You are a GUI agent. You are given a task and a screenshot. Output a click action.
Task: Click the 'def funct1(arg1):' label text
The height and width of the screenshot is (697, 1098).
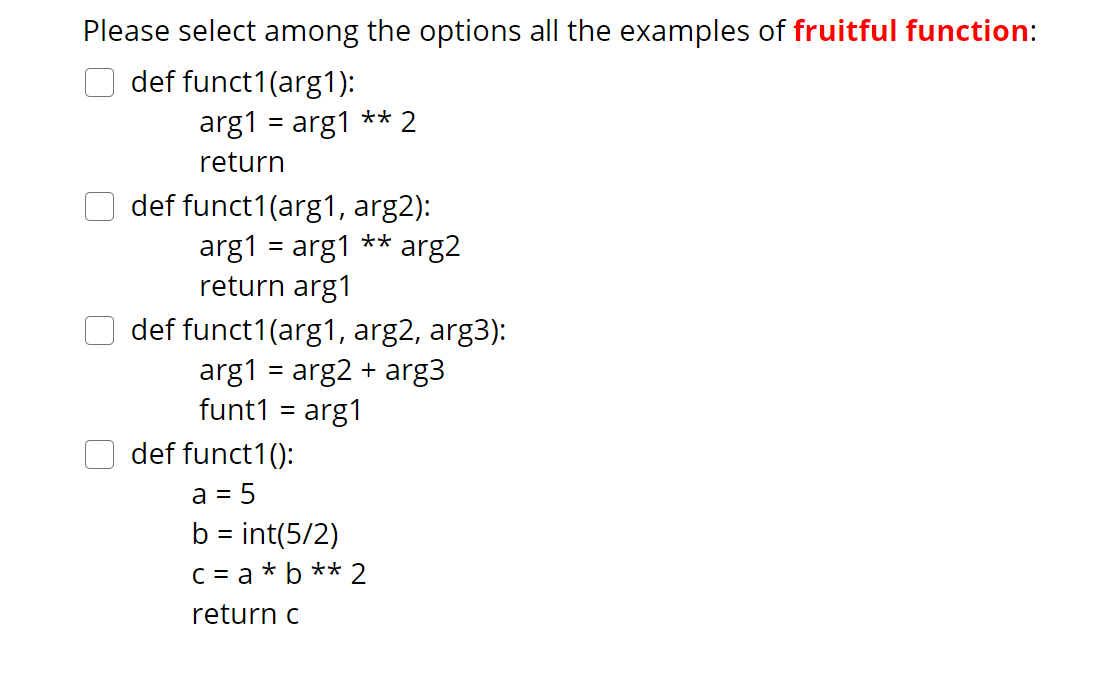pyautogui.click(x=243, y=83)
